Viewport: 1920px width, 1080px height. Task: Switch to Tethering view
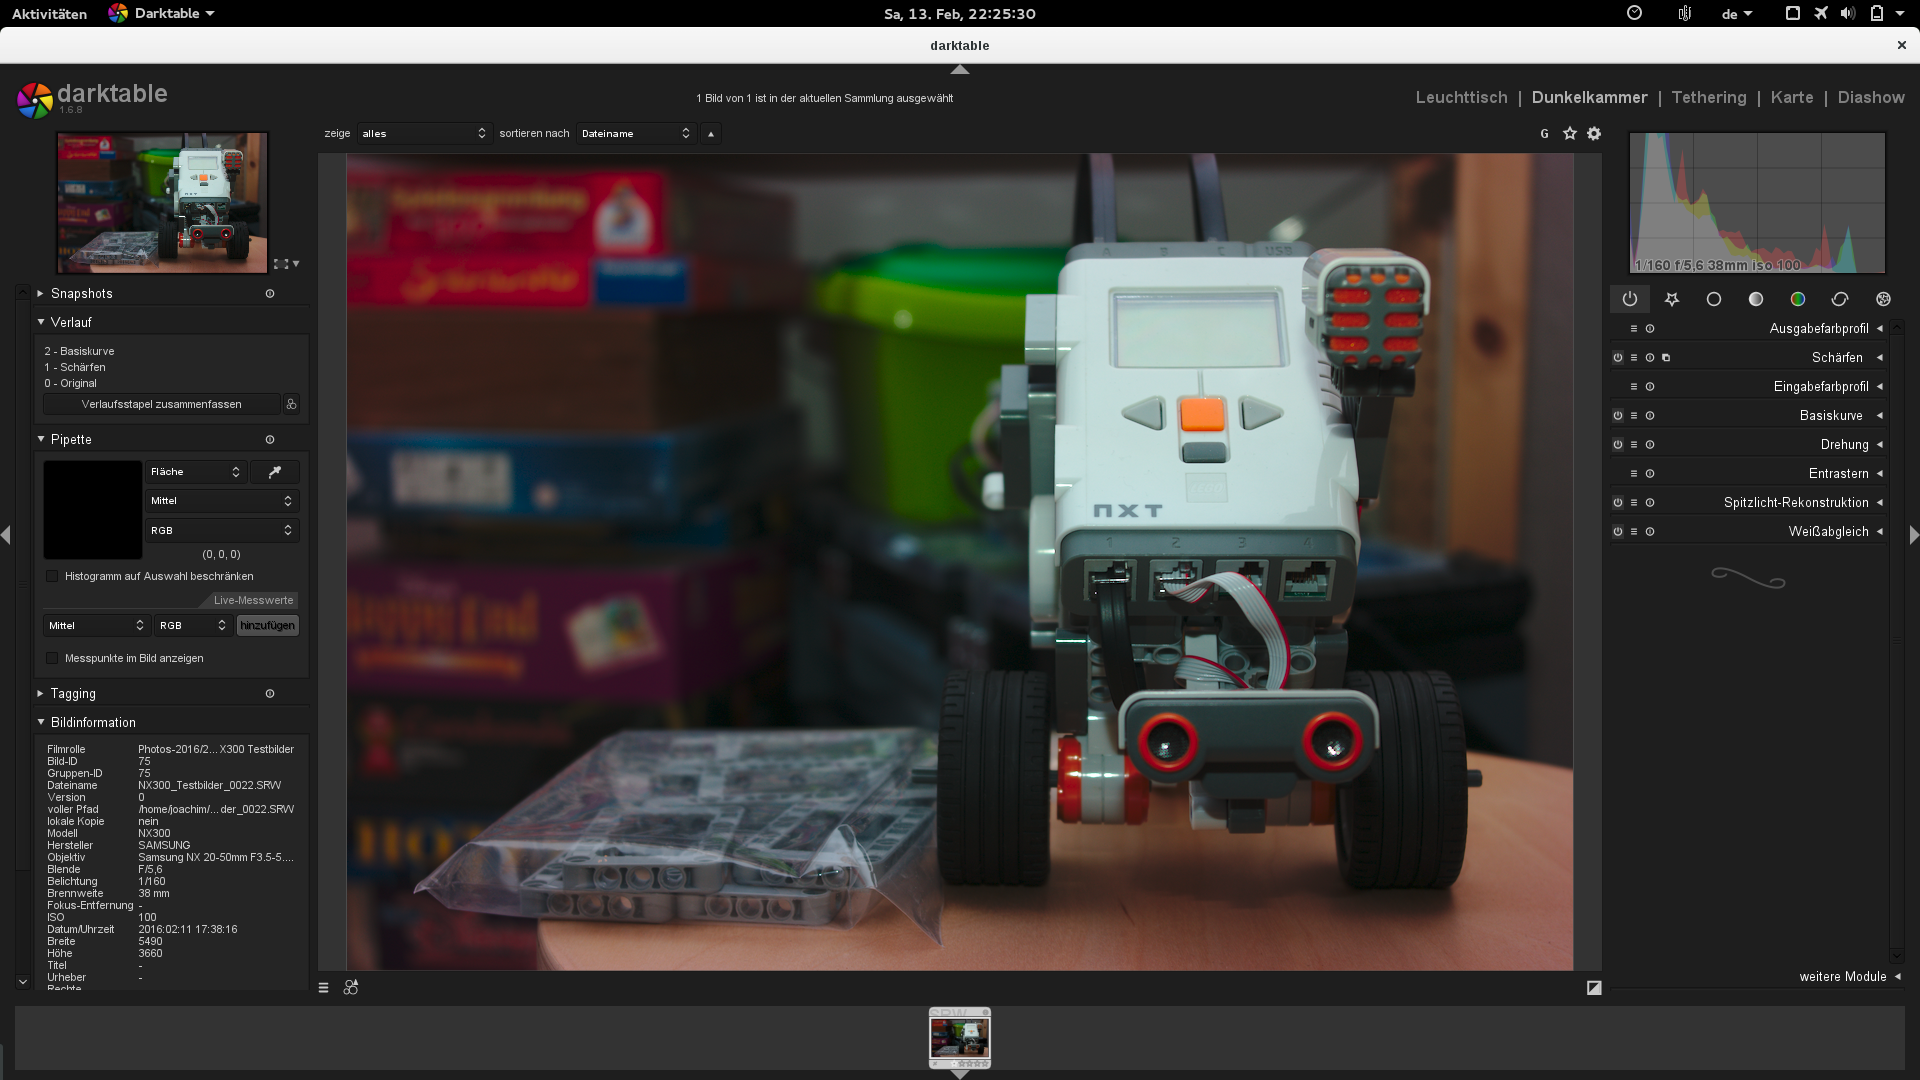pos(1709,98)
